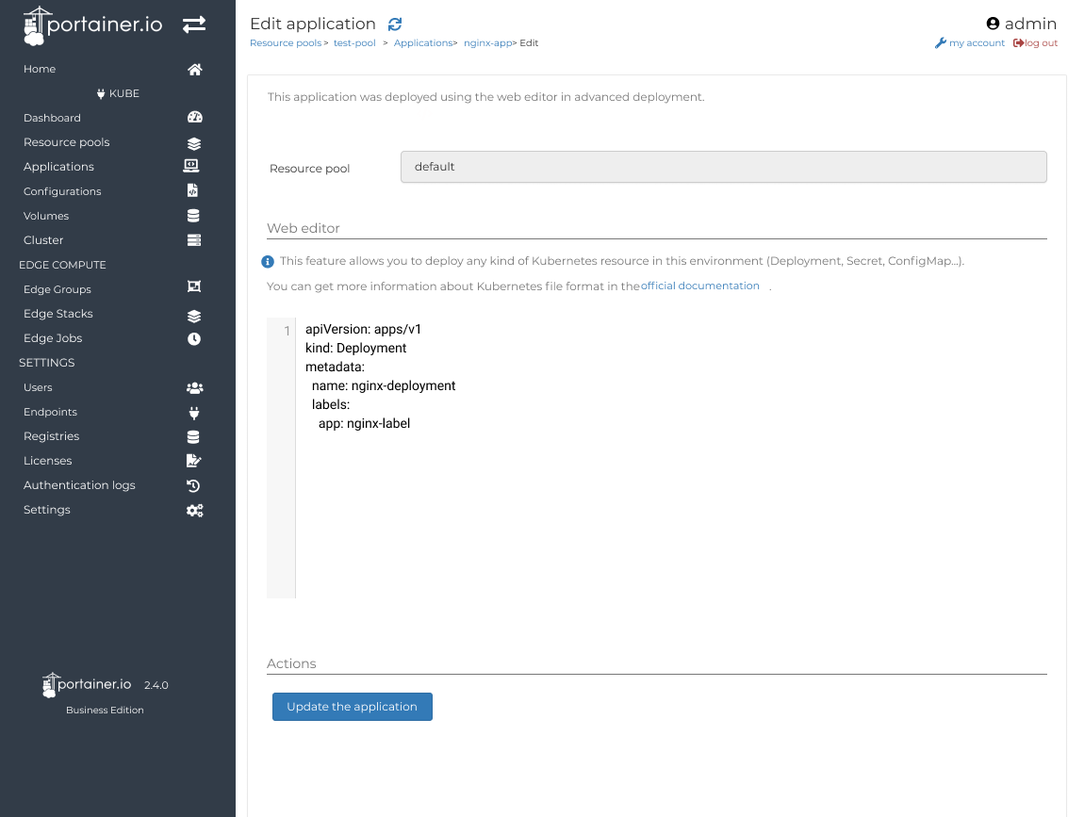Click the test-pool breadcrumb link
Screen dimensions: 1084x817
tap(355, 43)
